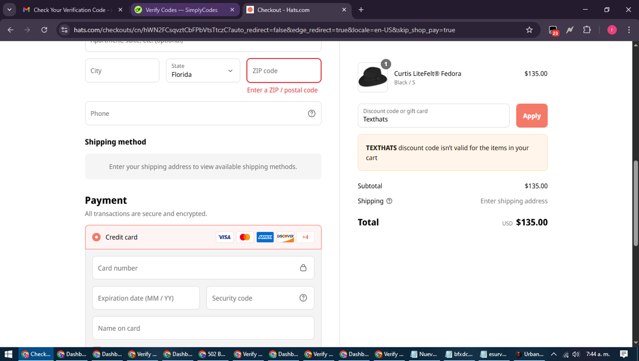639x361 pixels.
Task: Click the American Express logo
Action: [265, 237]
